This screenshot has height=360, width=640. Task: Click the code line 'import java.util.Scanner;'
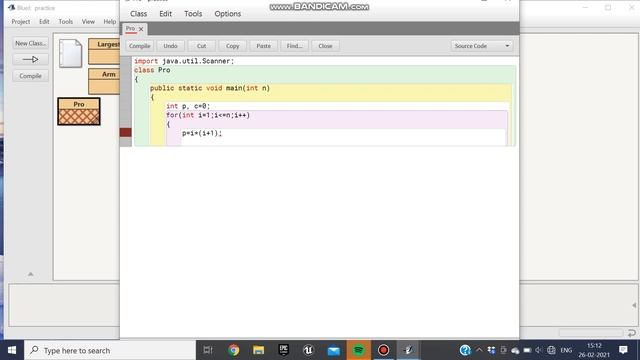[x=184, y=61]
